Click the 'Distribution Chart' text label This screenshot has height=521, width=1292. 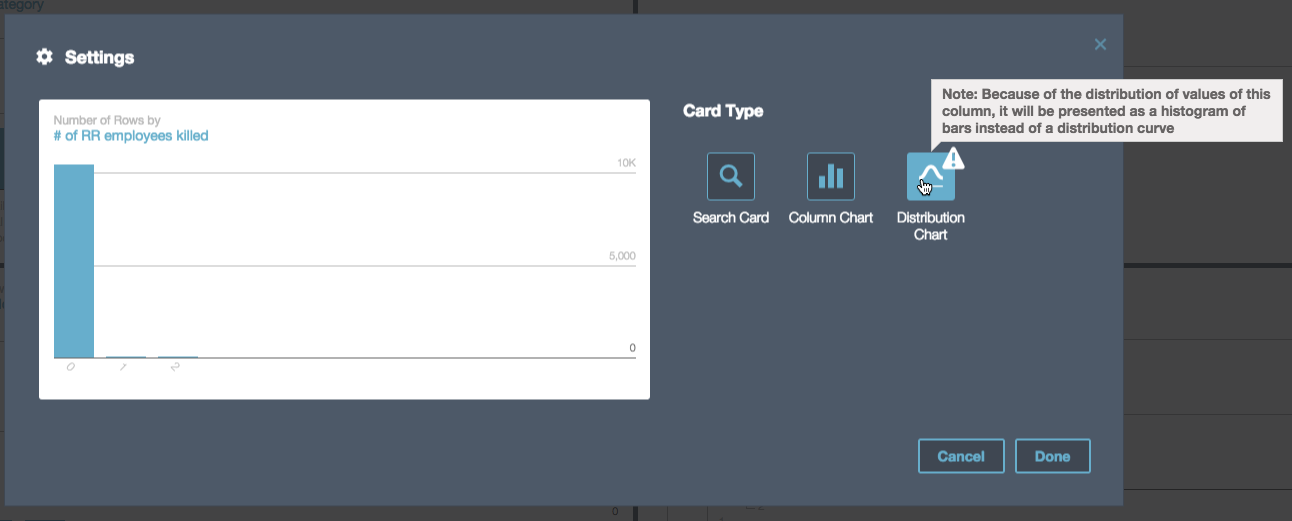931,226
